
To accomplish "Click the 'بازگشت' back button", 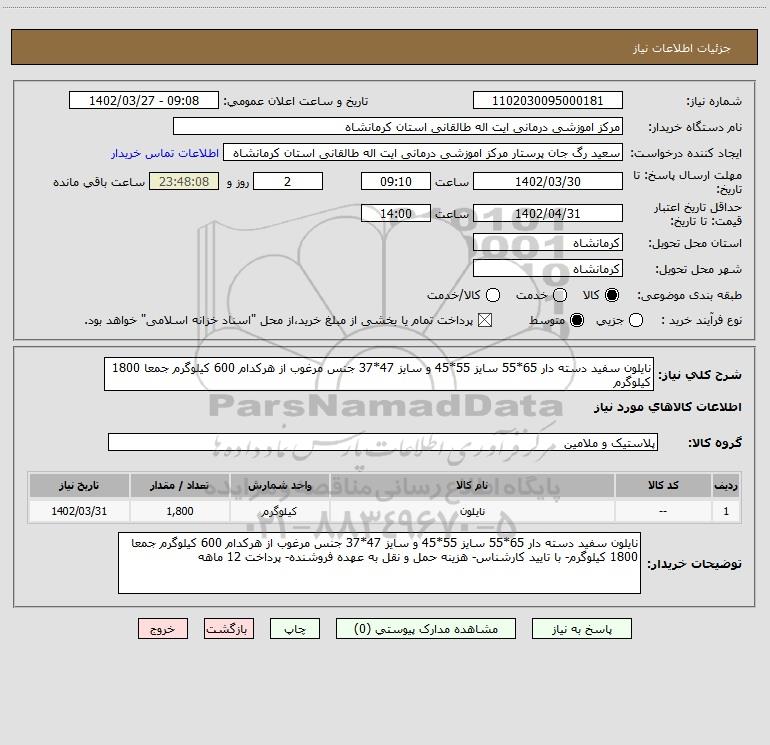I will pyautogui.click(x=229, y=629).
